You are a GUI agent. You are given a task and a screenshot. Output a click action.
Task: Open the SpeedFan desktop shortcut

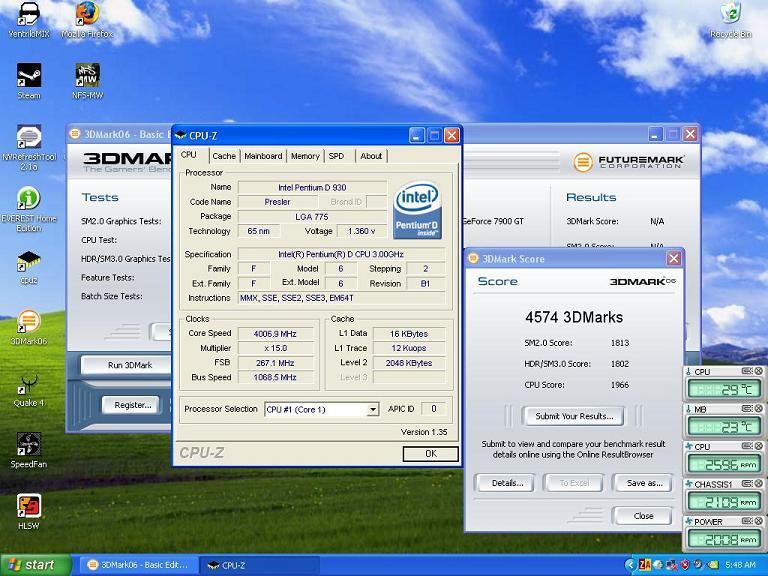[29, 451]
